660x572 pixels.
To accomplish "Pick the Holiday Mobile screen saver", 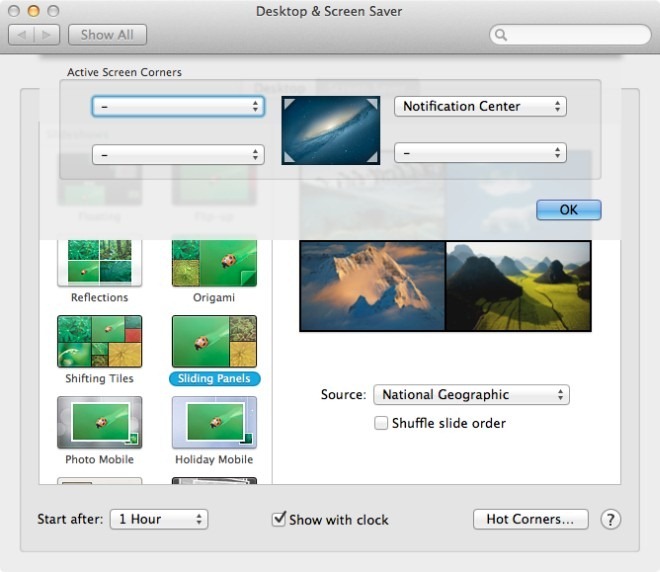I will pos(214,422).
